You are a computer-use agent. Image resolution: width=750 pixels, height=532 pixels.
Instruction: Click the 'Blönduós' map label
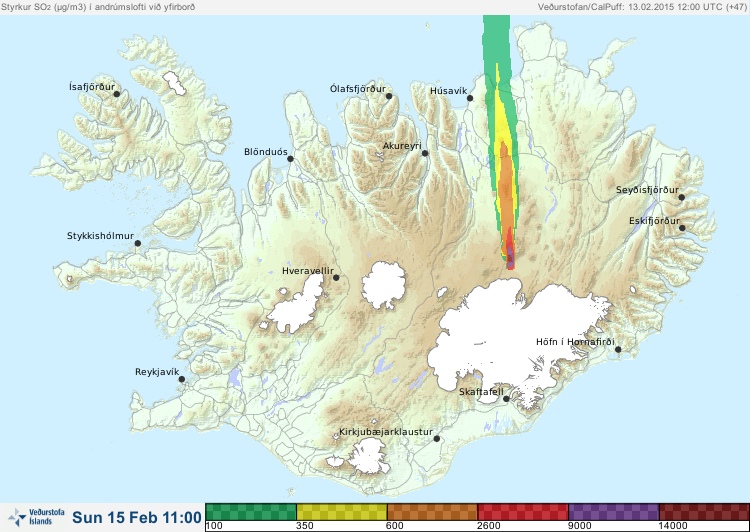point(265,152)
